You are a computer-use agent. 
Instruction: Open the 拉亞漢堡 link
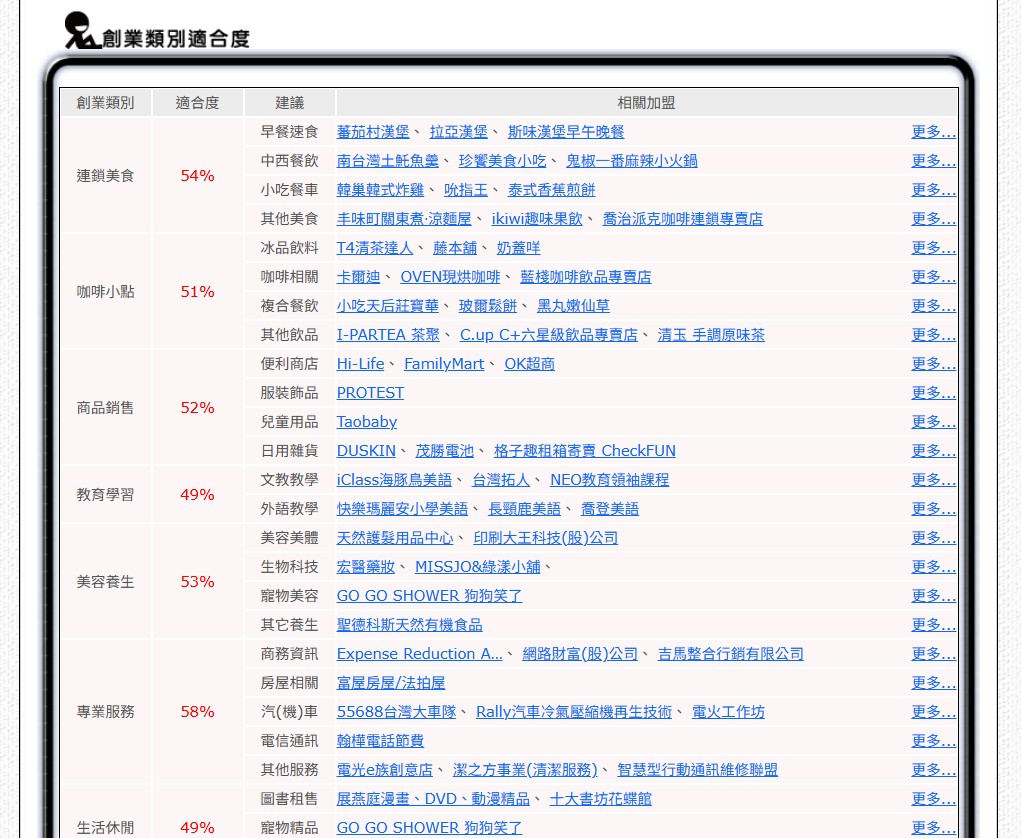(x=458, y=132)
